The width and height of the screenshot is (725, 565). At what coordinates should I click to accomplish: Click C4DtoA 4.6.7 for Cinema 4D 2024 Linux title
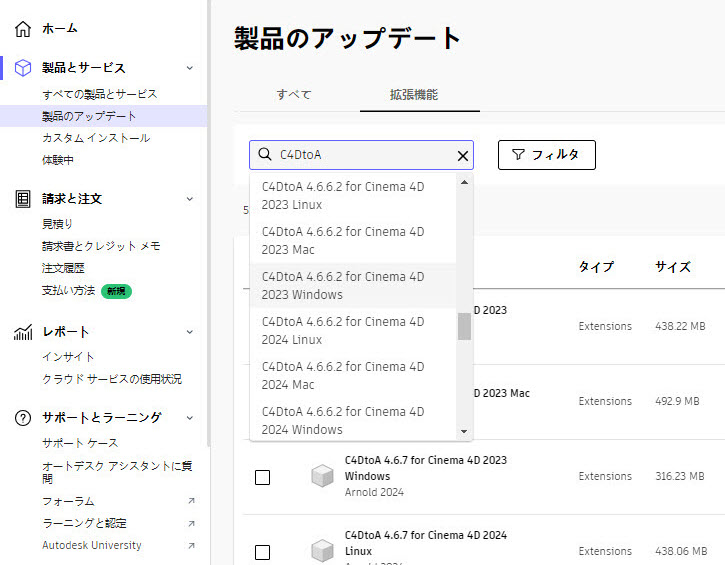[x=425, y=543]
